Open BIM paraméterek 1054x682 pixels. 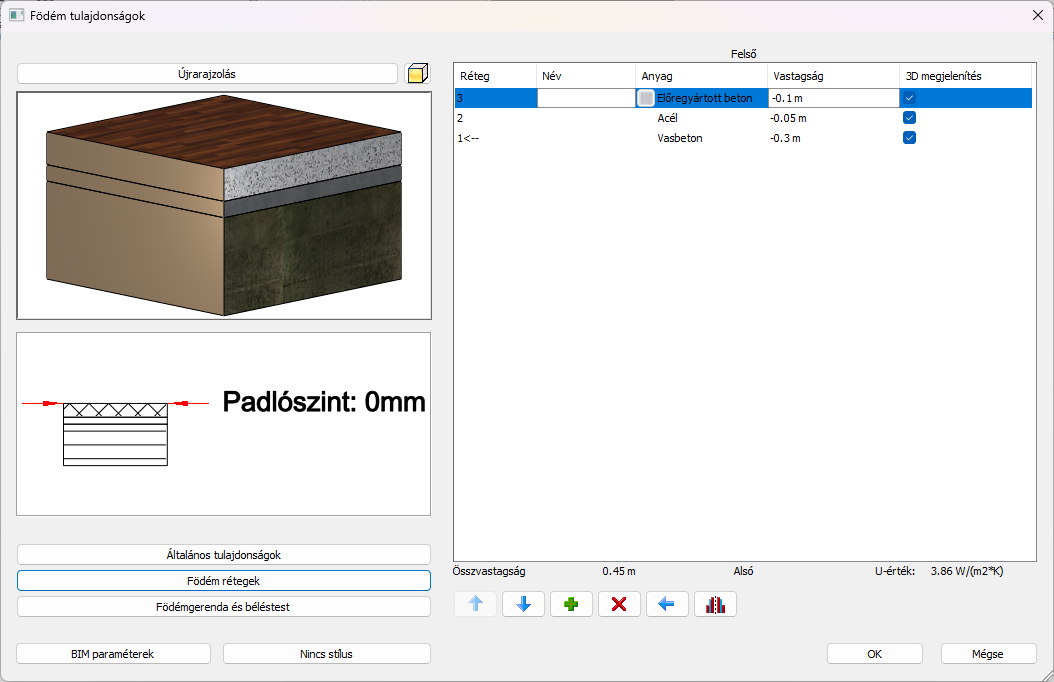pyautogui.click(x=113, y=654)
